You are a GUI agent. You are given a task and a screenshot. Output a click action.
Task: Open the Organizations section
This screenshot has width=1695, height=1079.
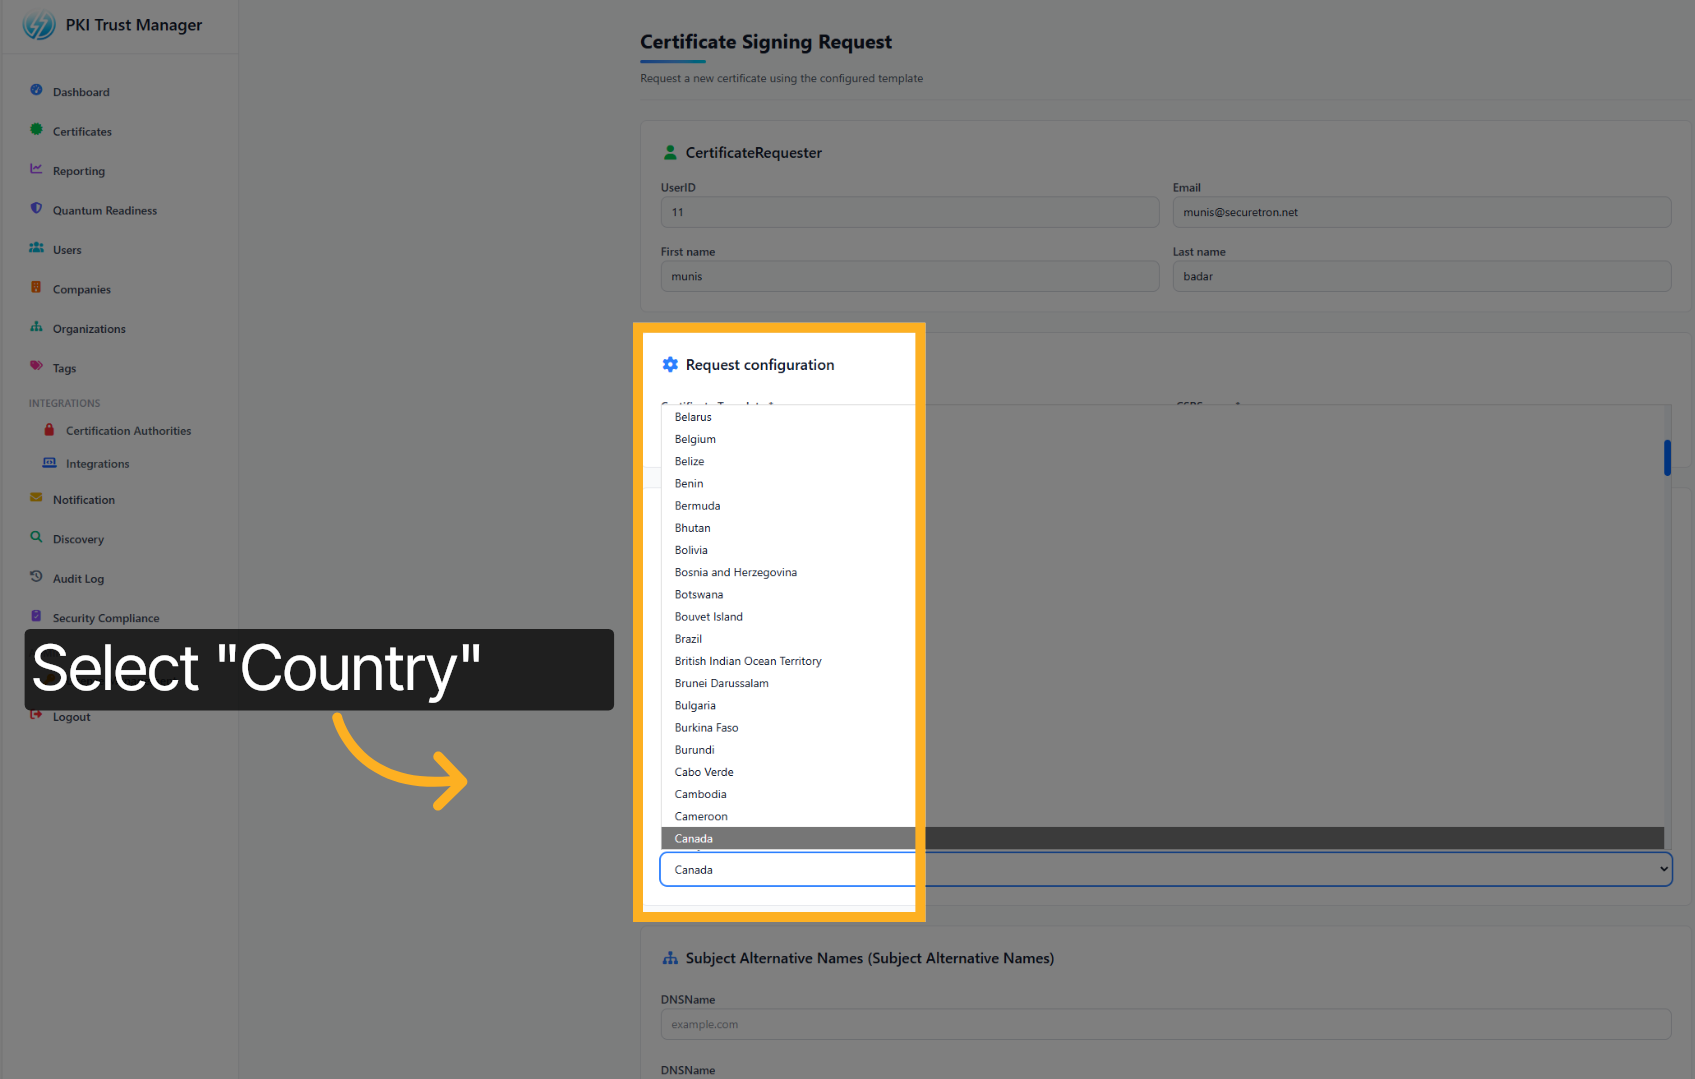pyautogui.click(x=89, y=328)
